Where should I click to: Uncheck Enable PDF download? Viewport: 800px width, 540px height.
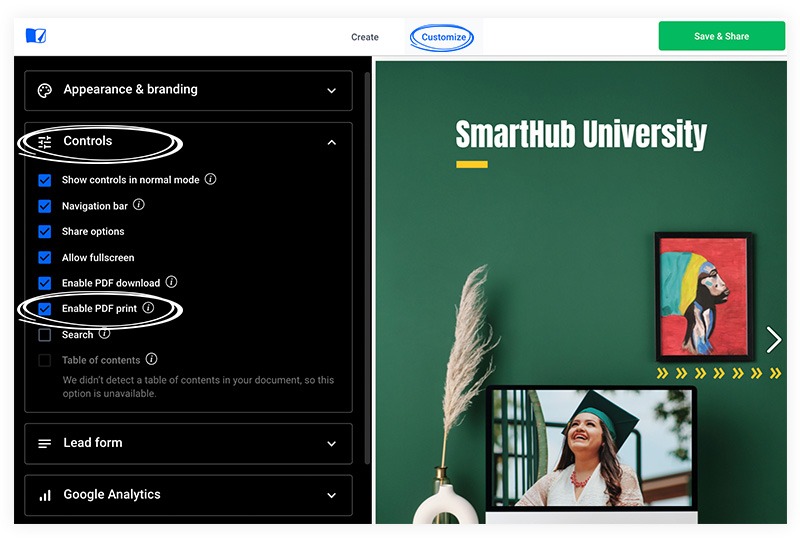click(45, 283)
